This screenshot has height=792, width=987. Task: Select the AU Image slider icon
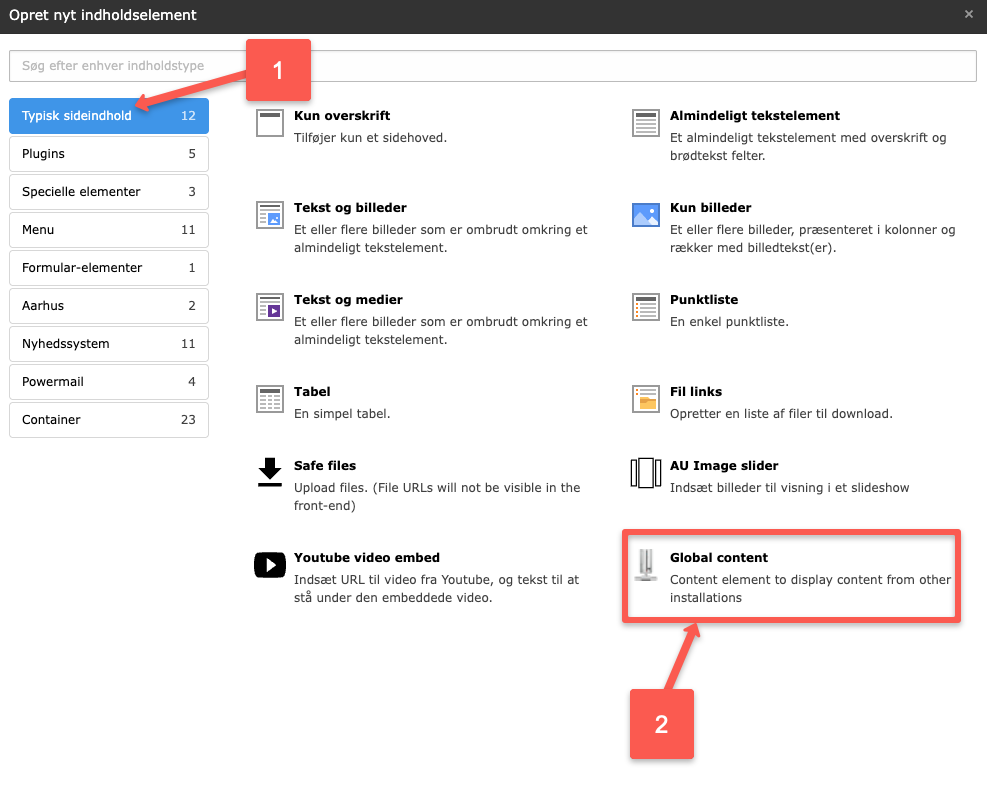[646, 472]
